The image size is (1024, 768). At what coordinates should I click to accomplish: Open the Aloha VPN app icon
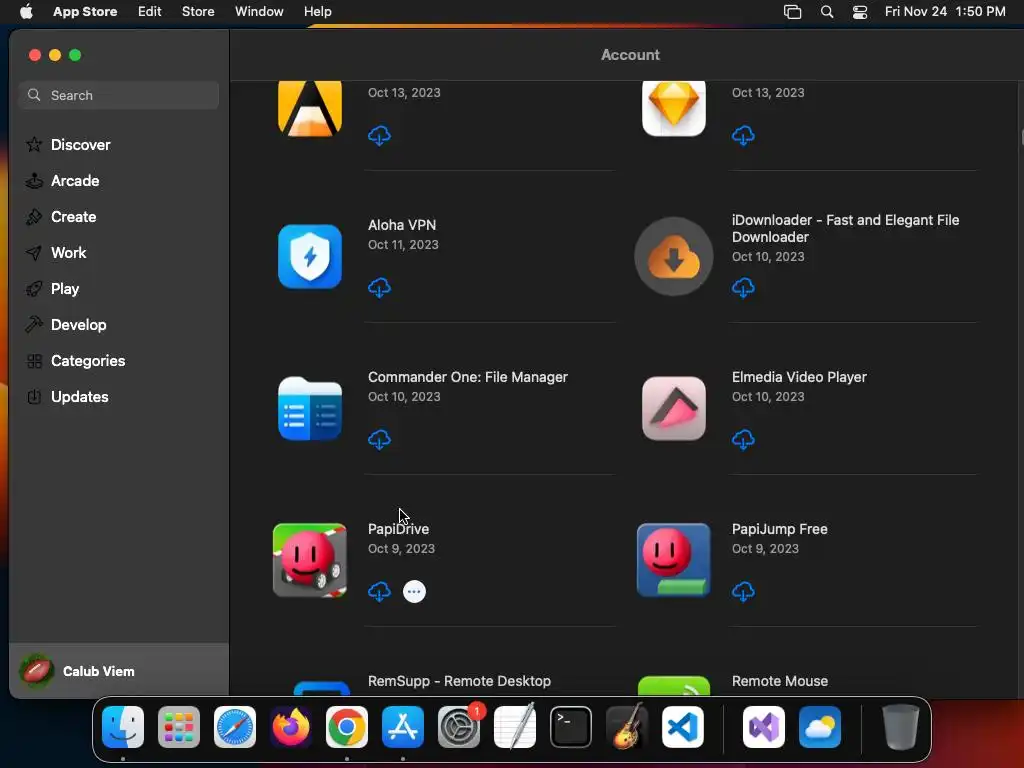pos(310,257)
